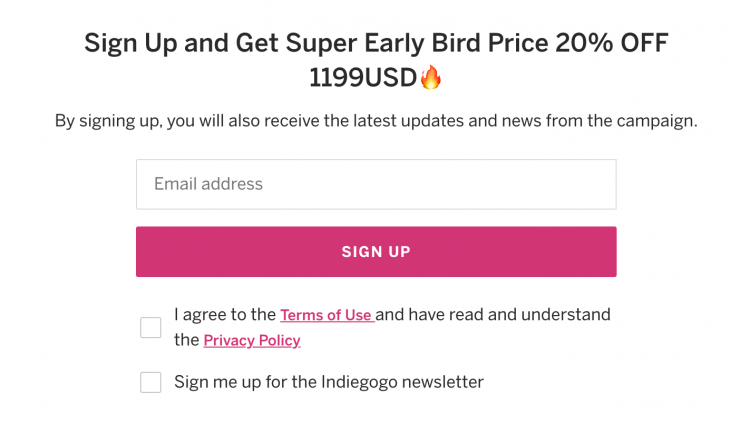Click the "Sign me up for the Indiegogo newsletter" label
Screen dimensions: 740x434
(328, 382)
